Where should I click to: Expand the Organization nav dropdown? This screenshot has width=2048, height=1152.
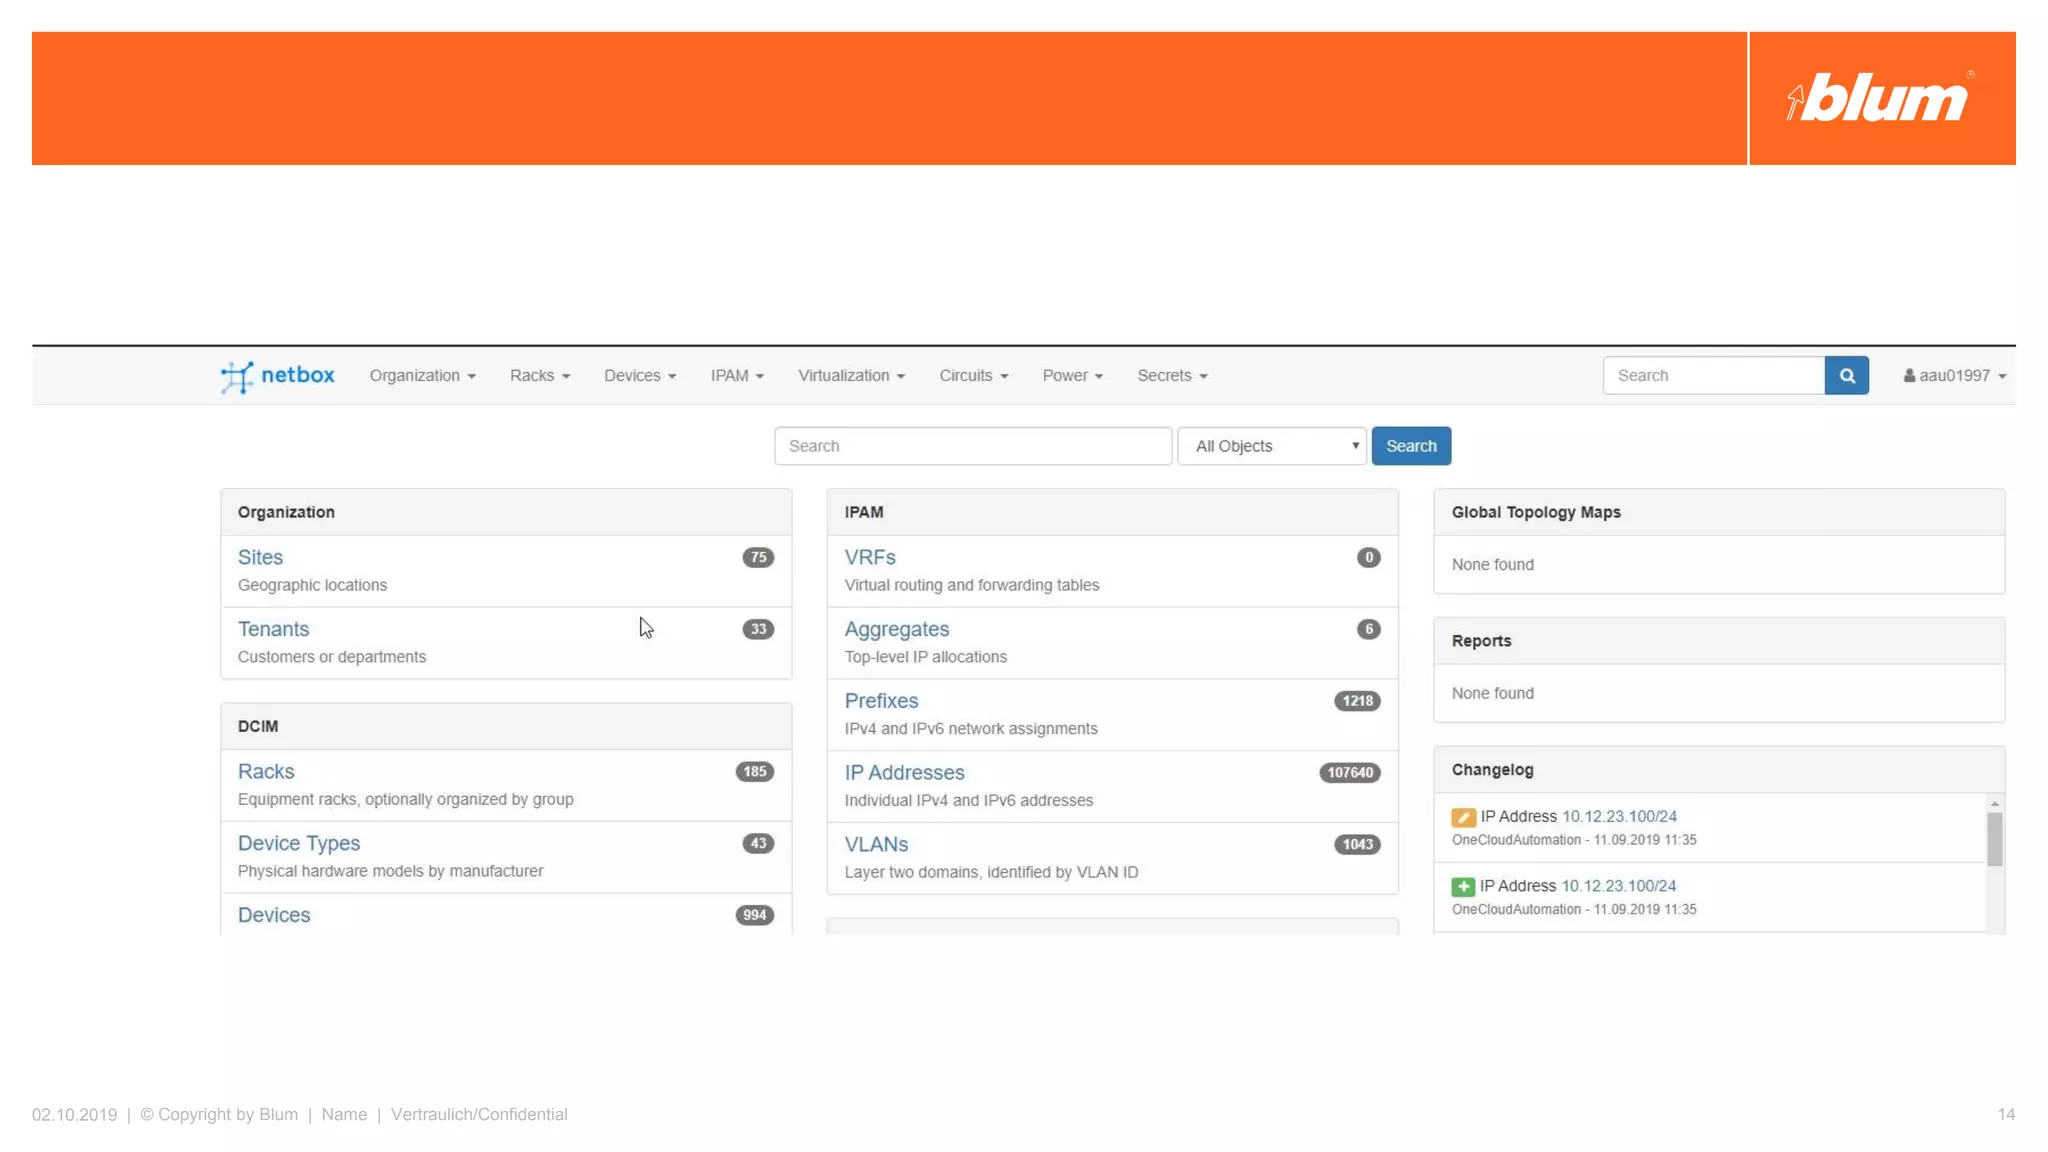point(422,376)
